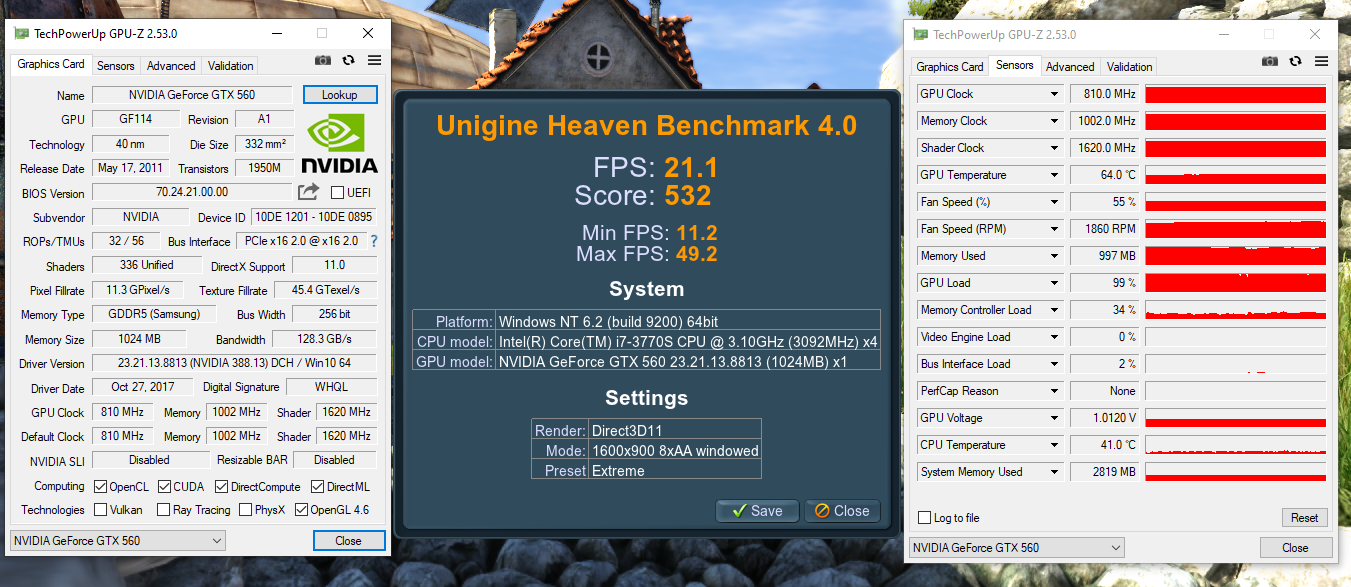Open the Fan Speed (RPM) sensor dropdown

(1054, 229)
